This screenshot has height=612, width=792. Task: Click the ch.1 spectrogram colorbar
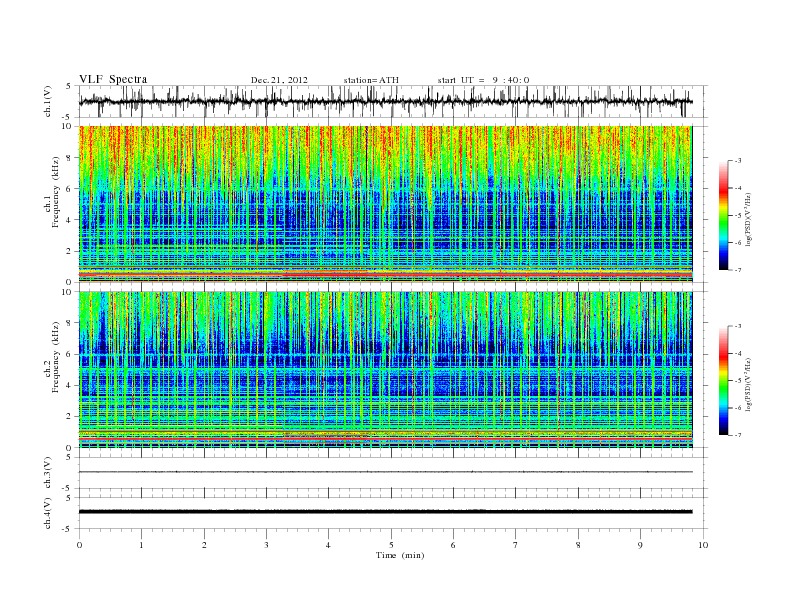coord(723,216)
